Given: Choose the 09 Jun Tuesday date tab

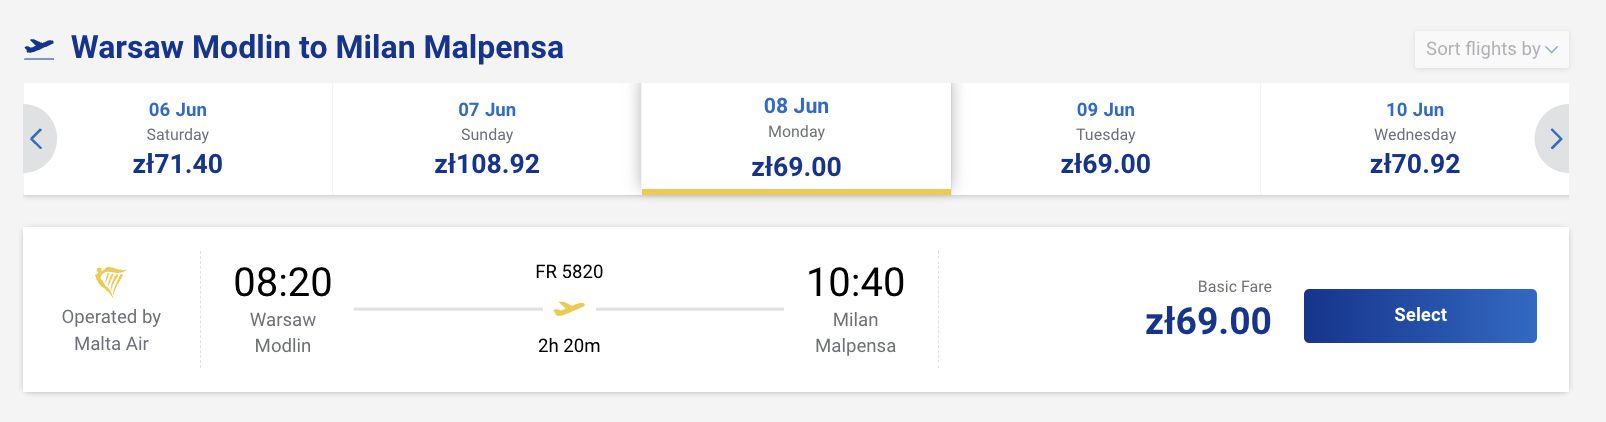Looking at the screenshot, I should point(1105,138).
